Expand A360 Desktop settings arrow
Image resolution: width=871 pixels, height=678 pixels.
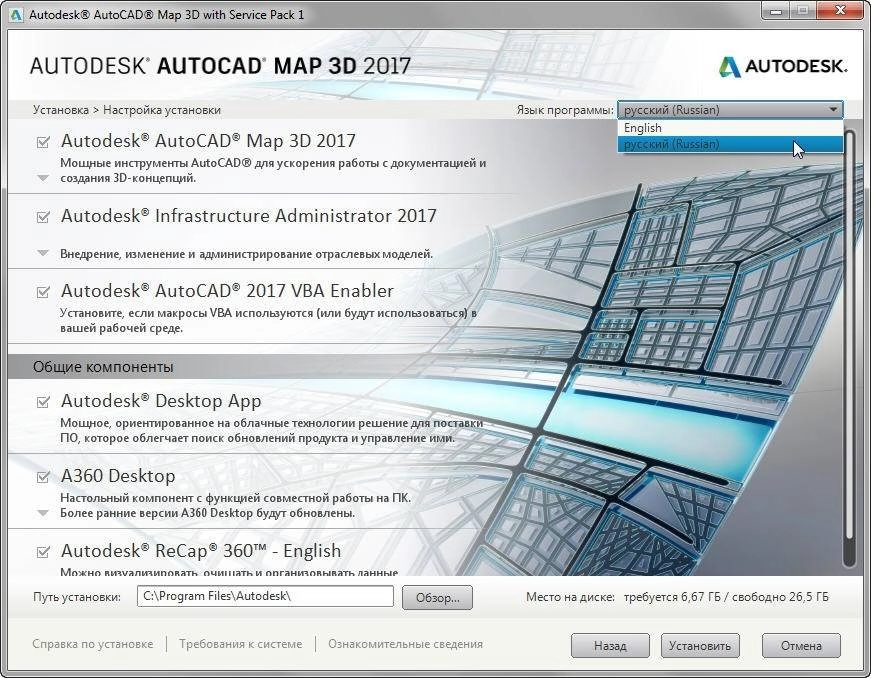tap(43, 513)
